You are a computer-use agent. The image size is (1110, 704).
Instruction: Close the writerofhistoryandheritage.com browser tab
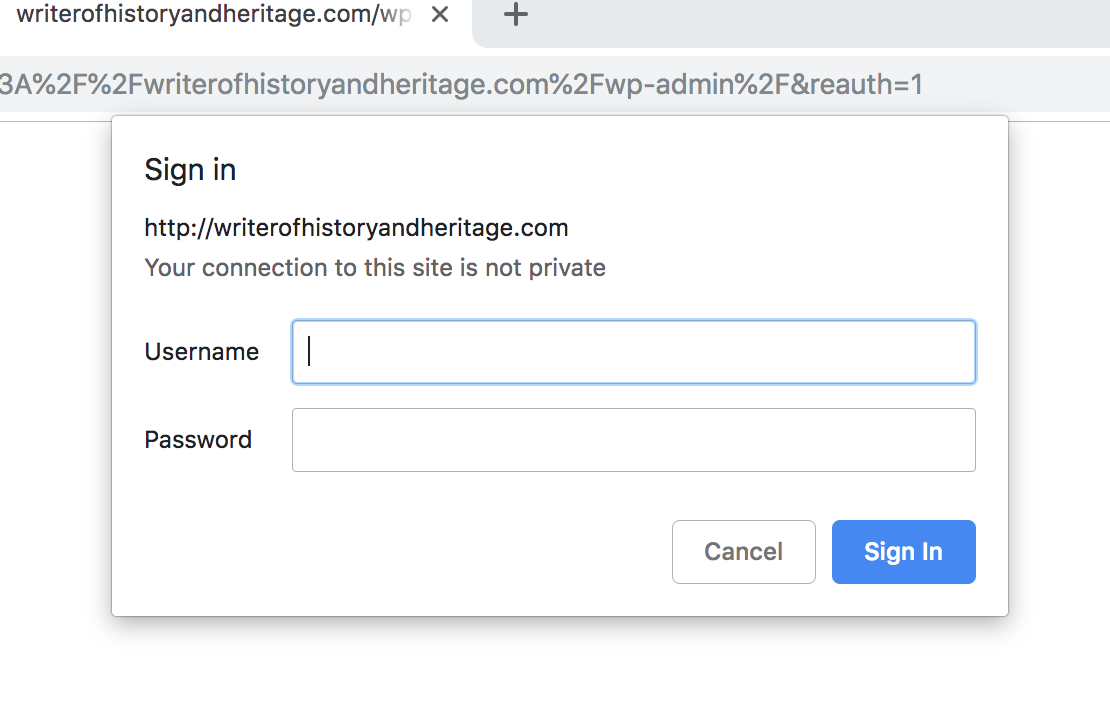pos(440,14)
